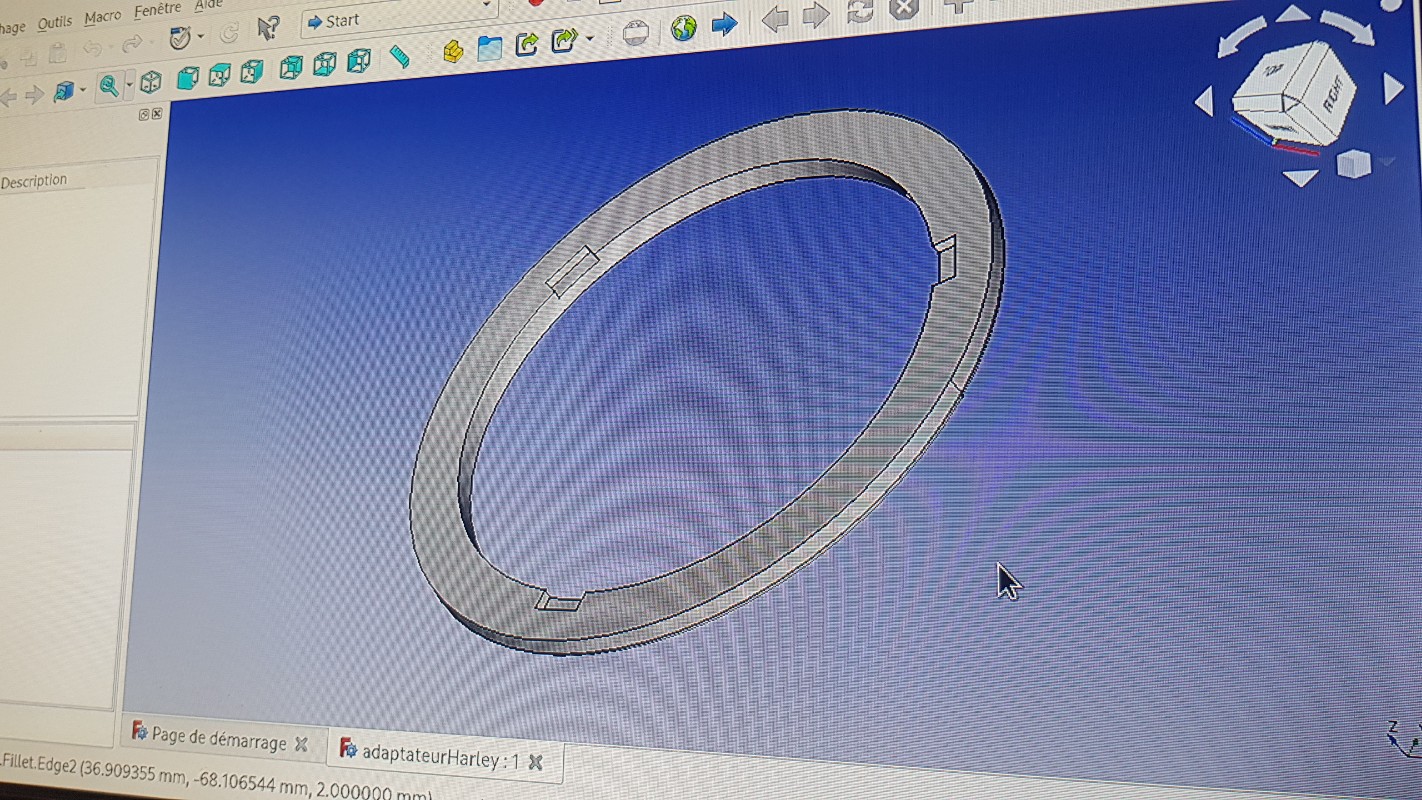Viewport: 1422px width, 800px height.
Task: Close the adaptateurHarley : 1 tab
Action: point(535,762)
